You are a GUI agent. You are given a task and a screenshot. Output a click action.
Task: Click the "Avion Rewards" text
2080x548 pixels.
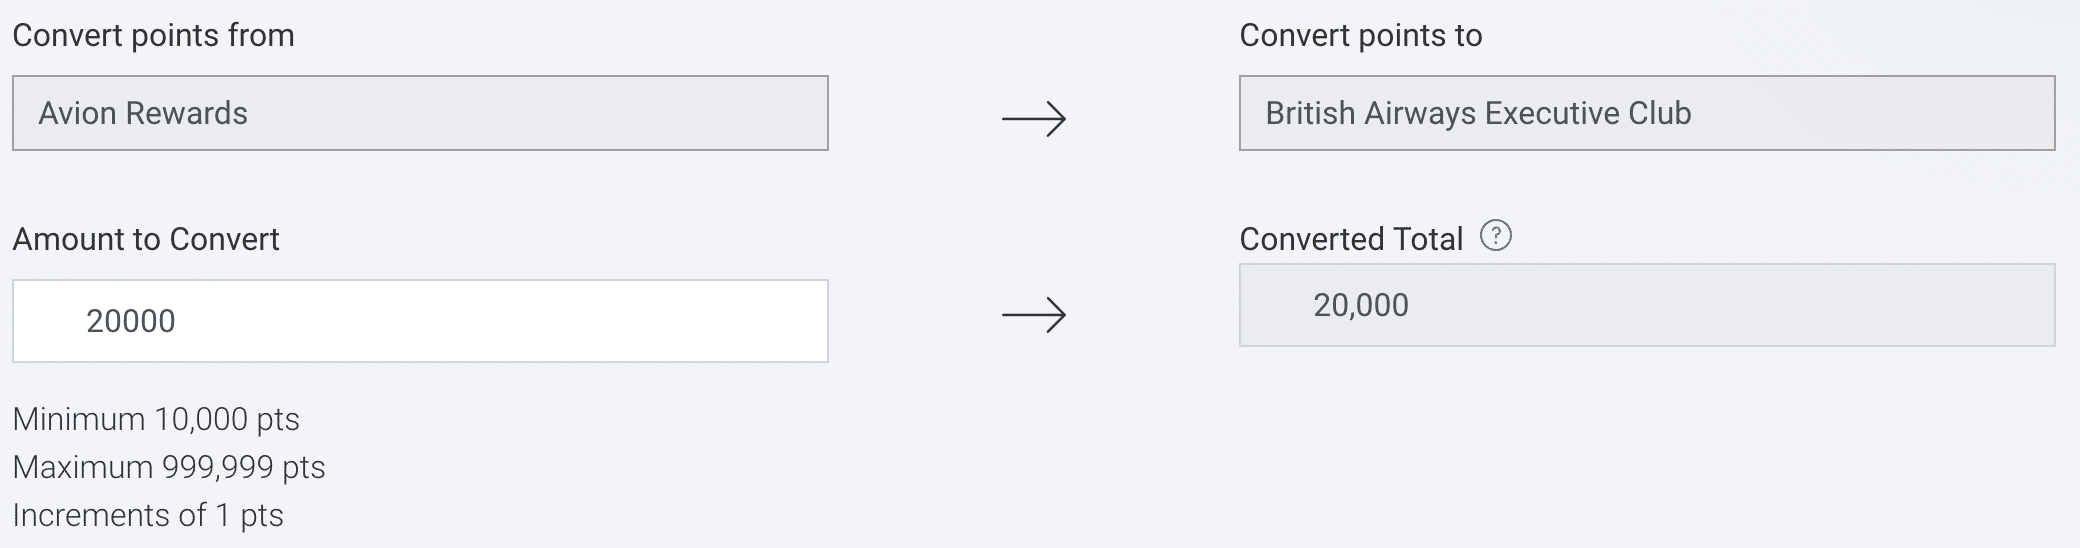(143, 113)
